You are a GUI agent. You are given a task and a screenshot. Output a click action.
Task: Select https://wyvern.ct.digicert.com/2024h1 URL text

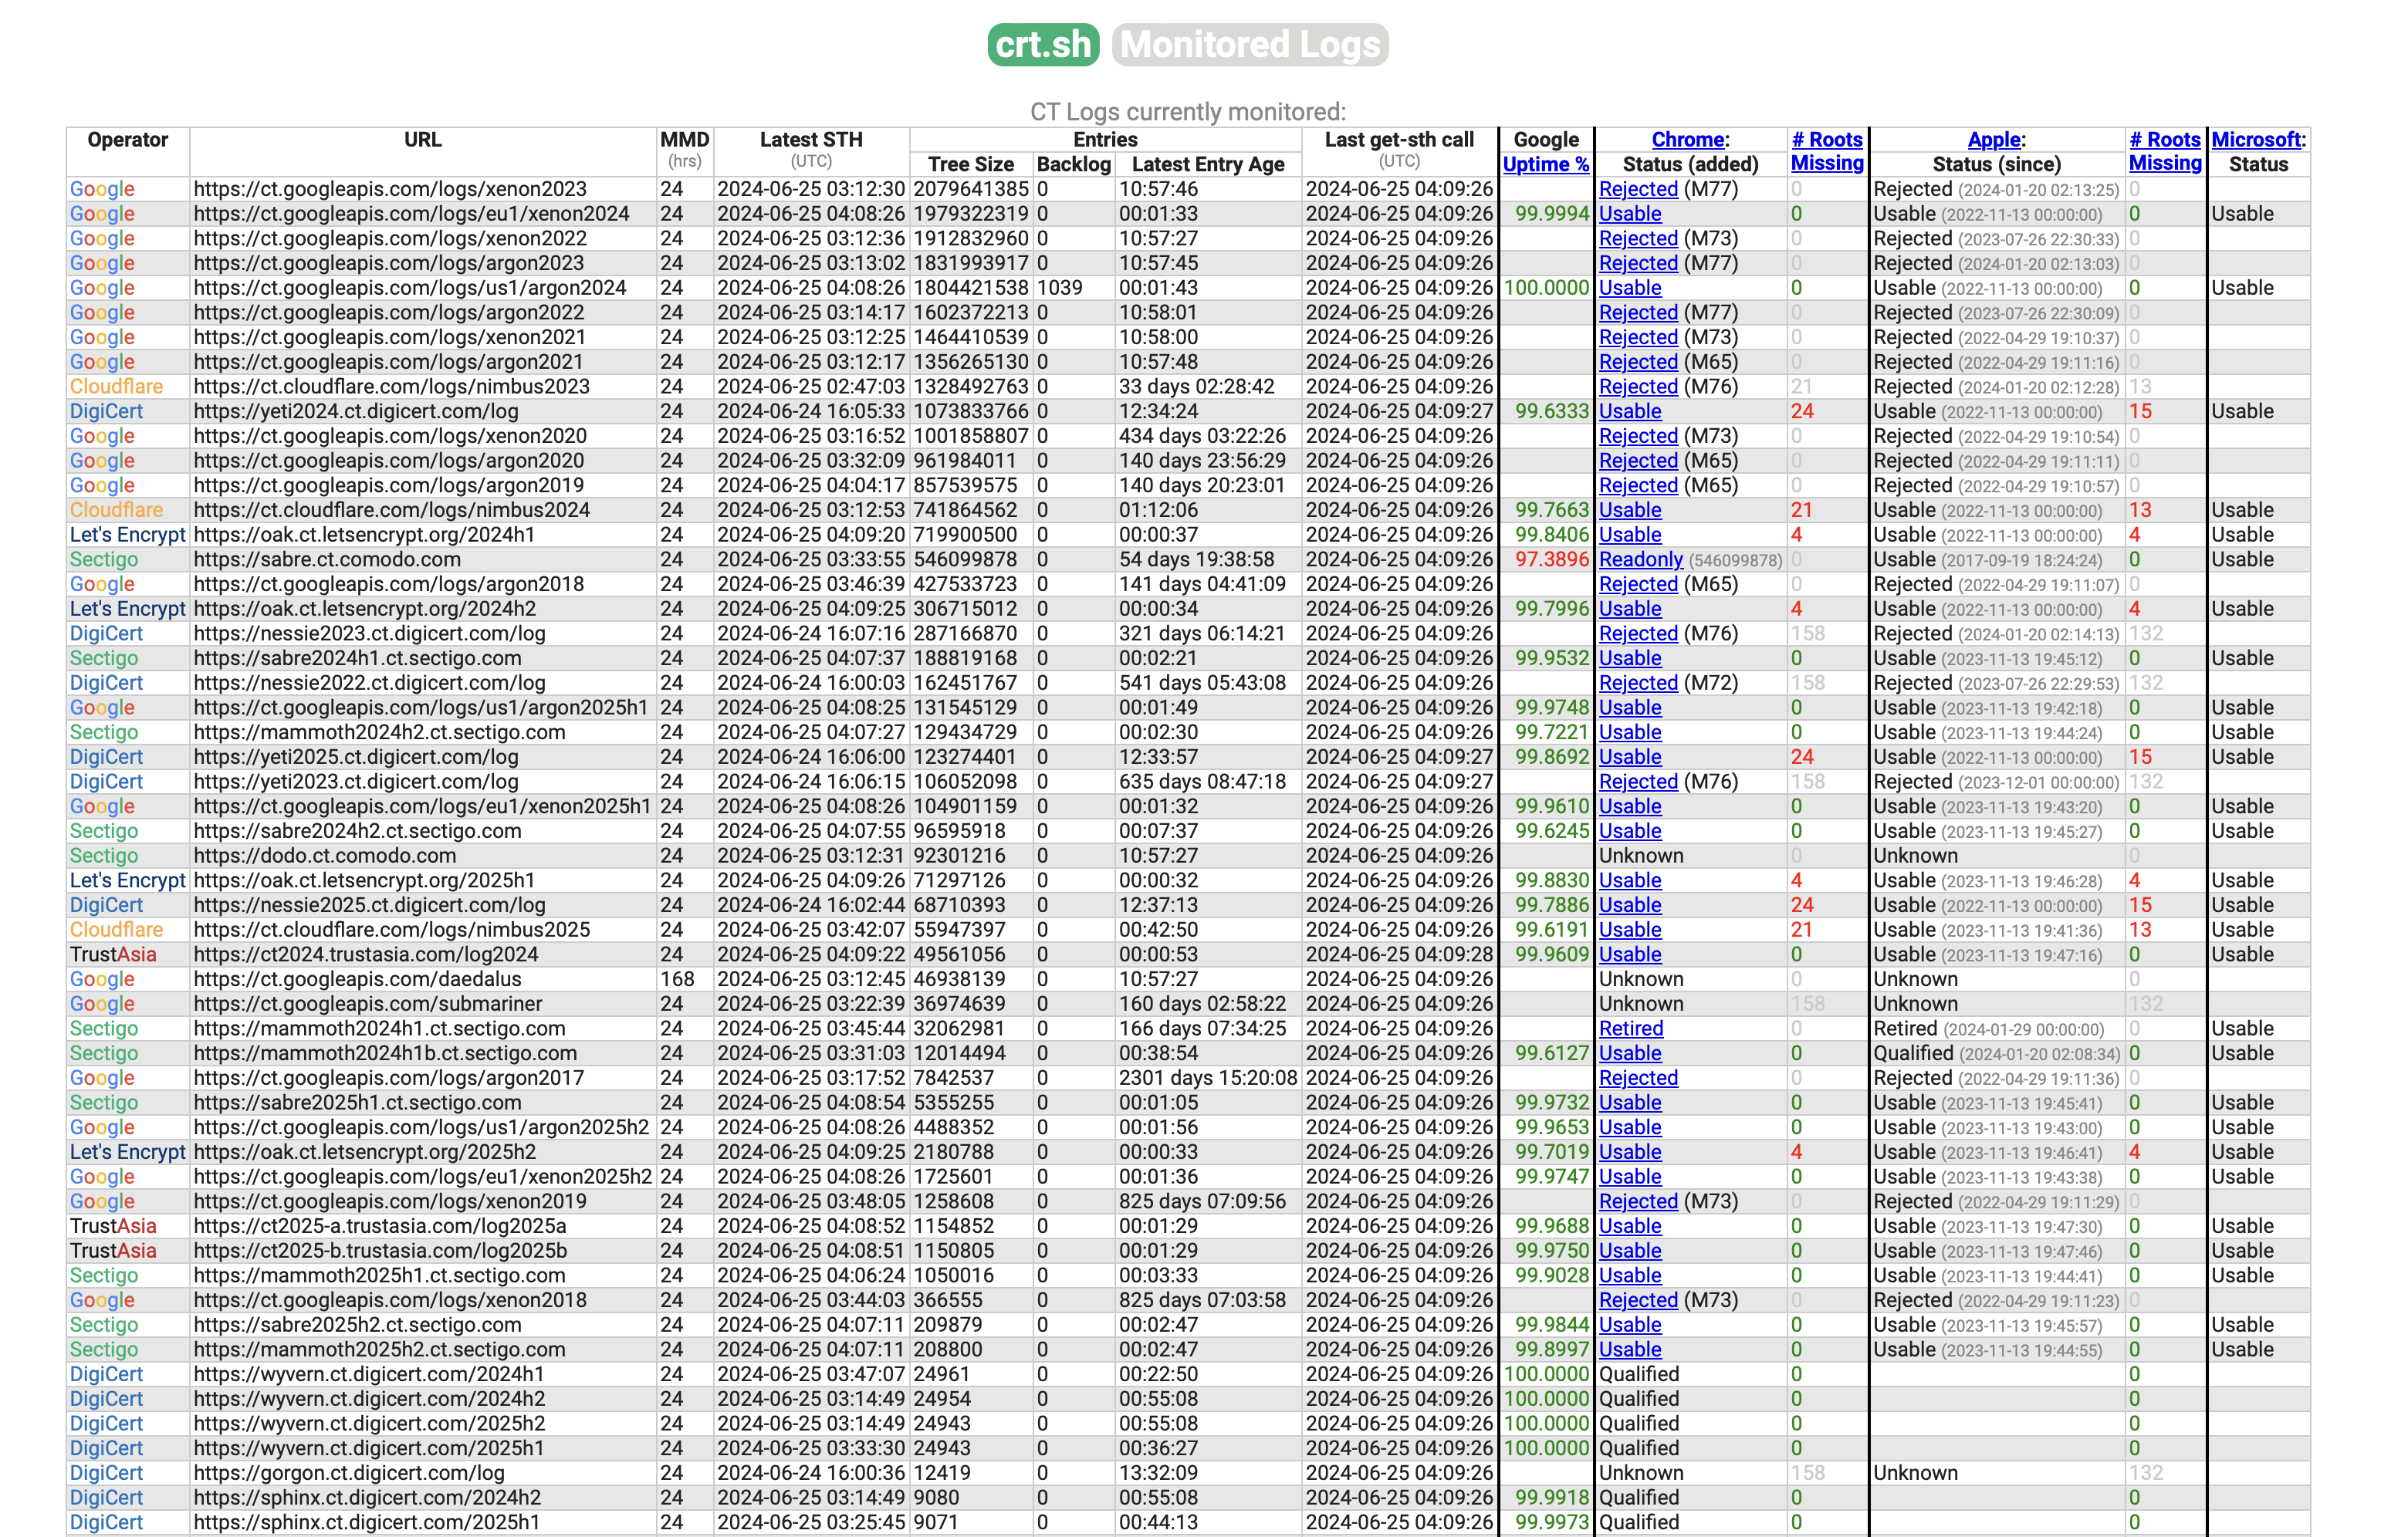coord(369,1374)
